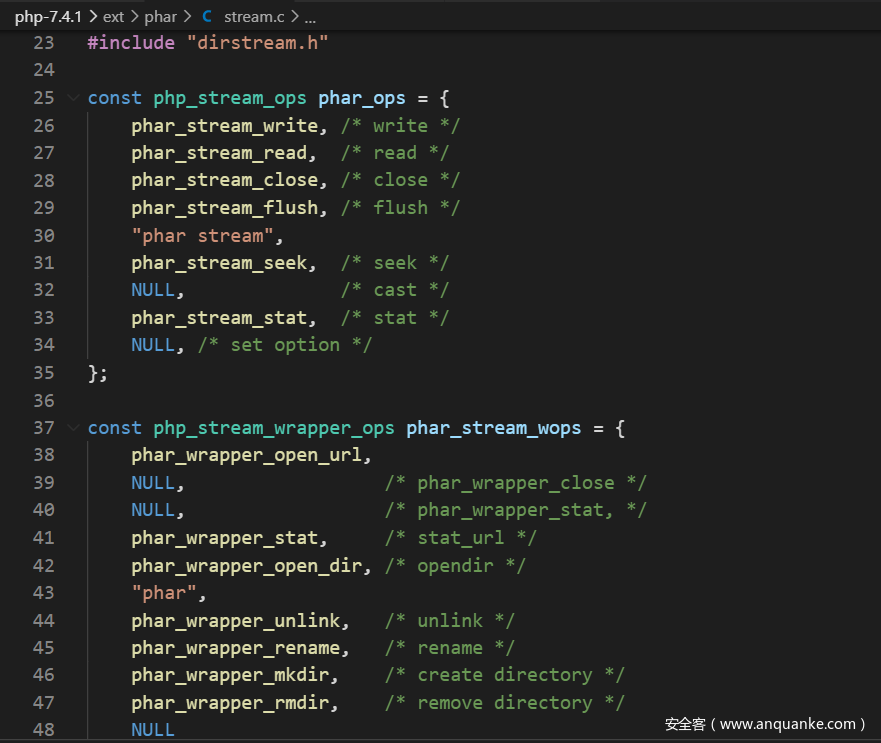Place cursor on phar_stream_write function name
881x743 pixels.
pos(224,126)
